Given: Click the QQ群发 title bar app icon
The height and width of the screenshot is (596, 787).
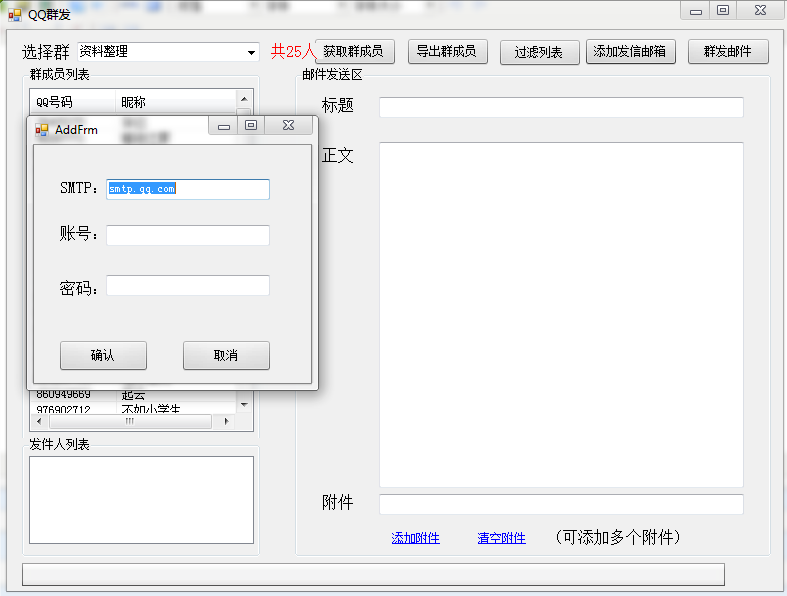Looking at the screenshot, I should pyautogui.click(x=15, y=15).
